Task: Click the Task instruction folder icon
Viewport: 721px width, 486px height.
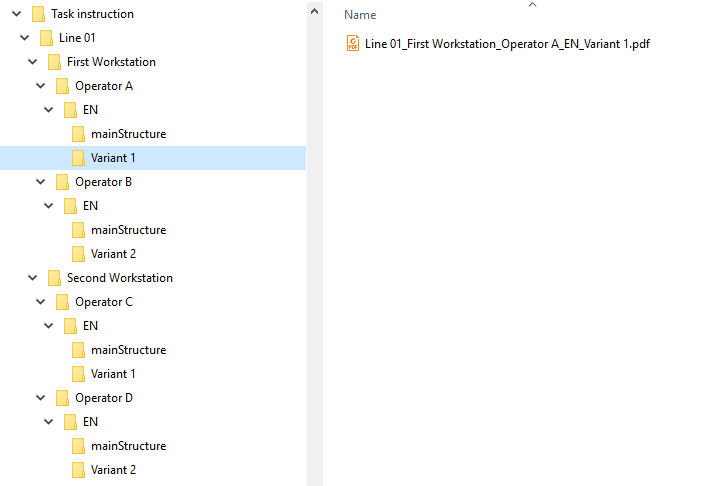Action: [x=38, y=14]
